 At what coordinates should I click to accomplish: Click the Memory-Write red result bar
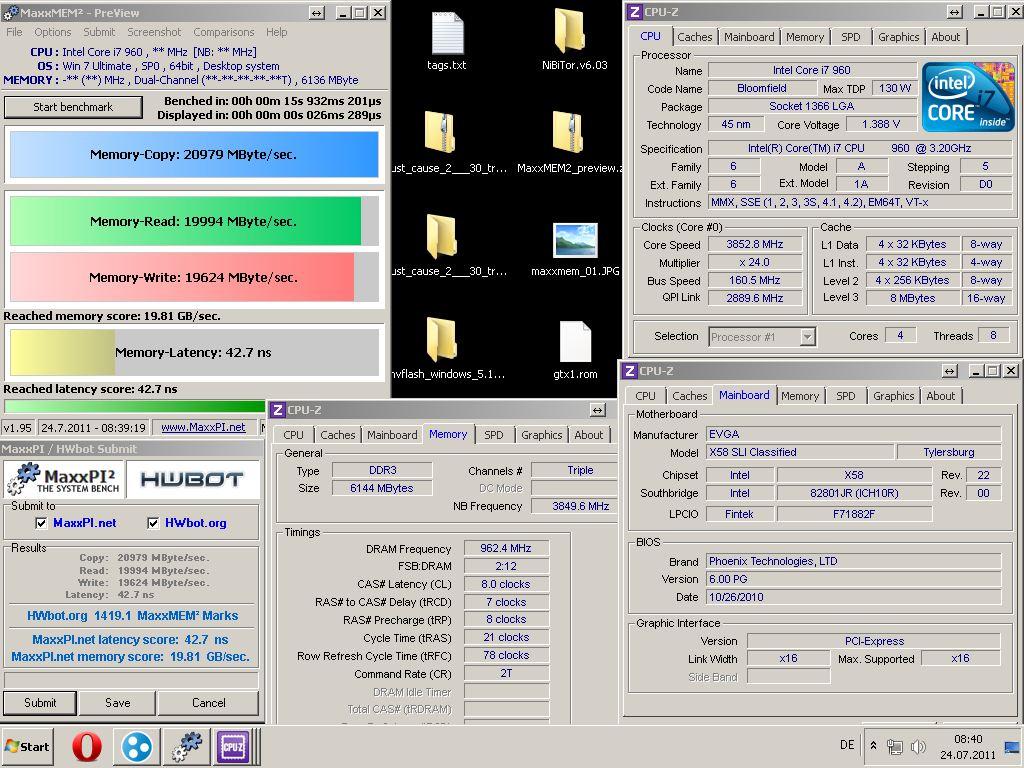(194, 278)
